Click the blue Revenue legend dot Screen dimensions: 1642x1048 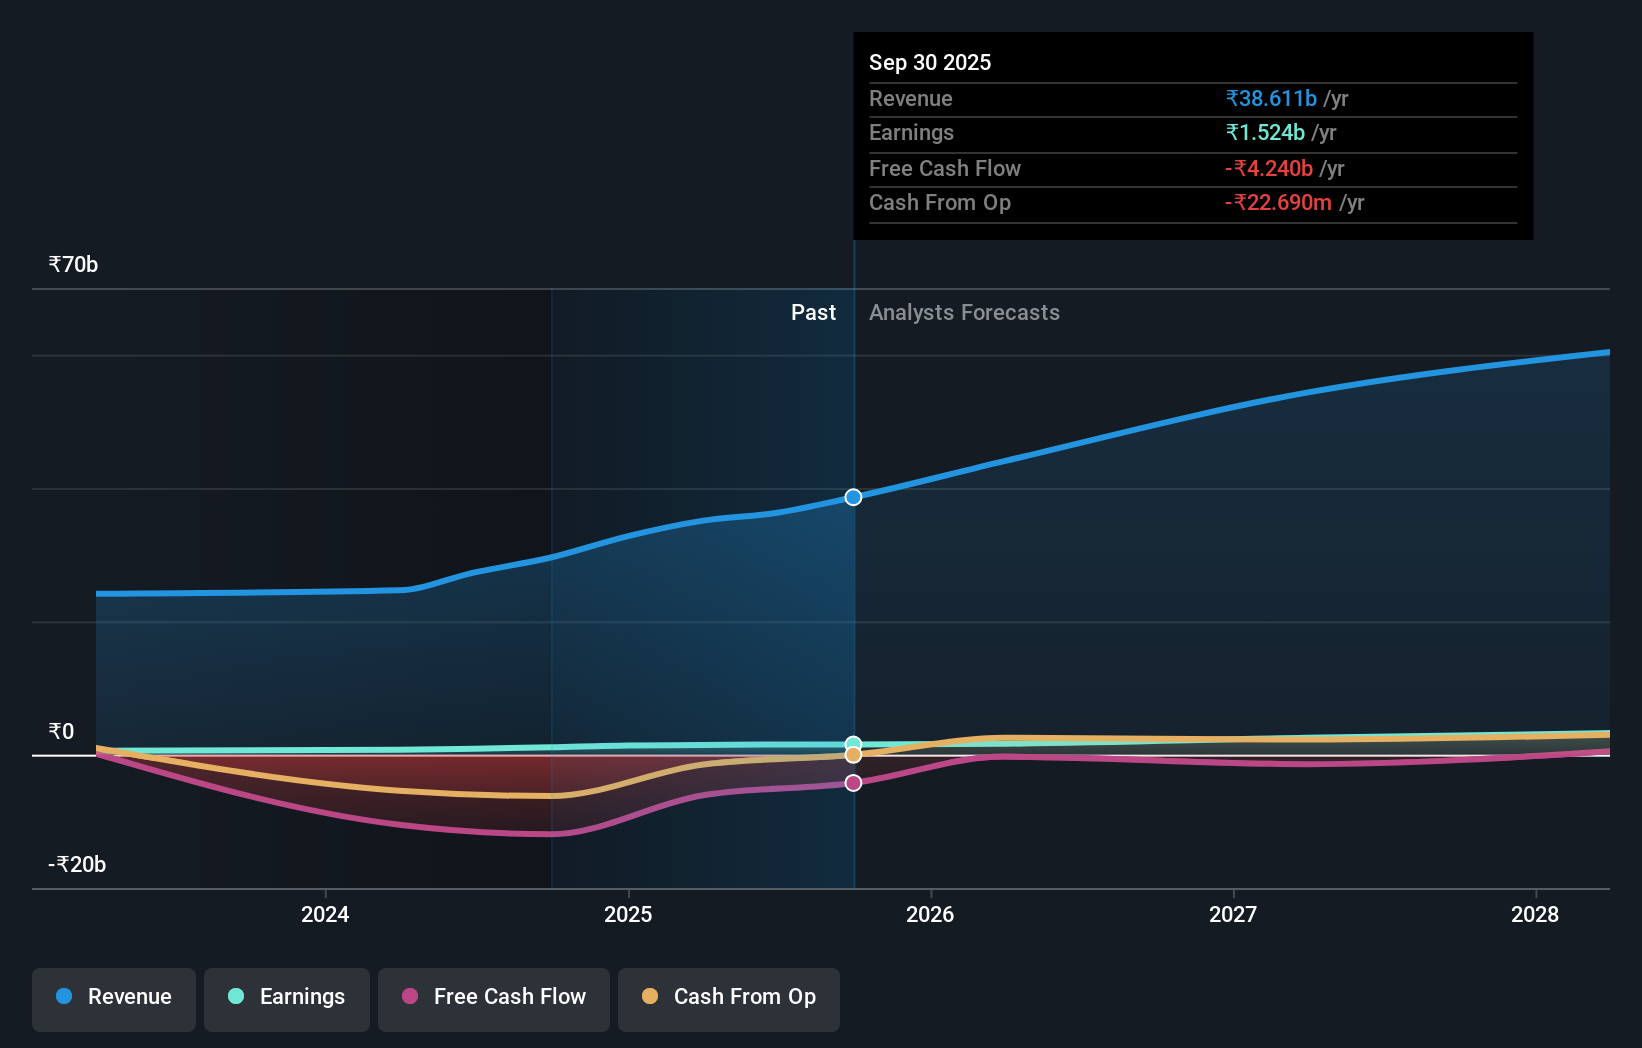[63, 997]
